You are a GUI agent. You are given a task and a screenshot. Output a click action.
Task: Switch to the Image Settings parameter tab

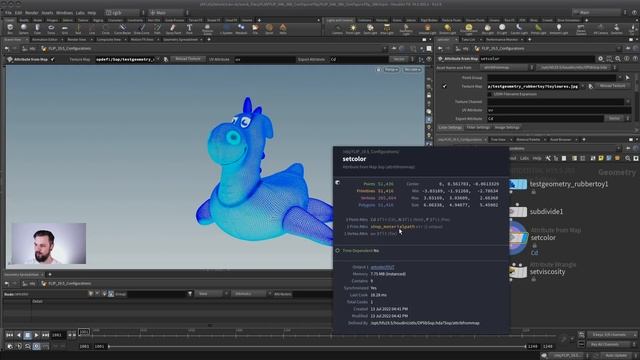point(507,127)
